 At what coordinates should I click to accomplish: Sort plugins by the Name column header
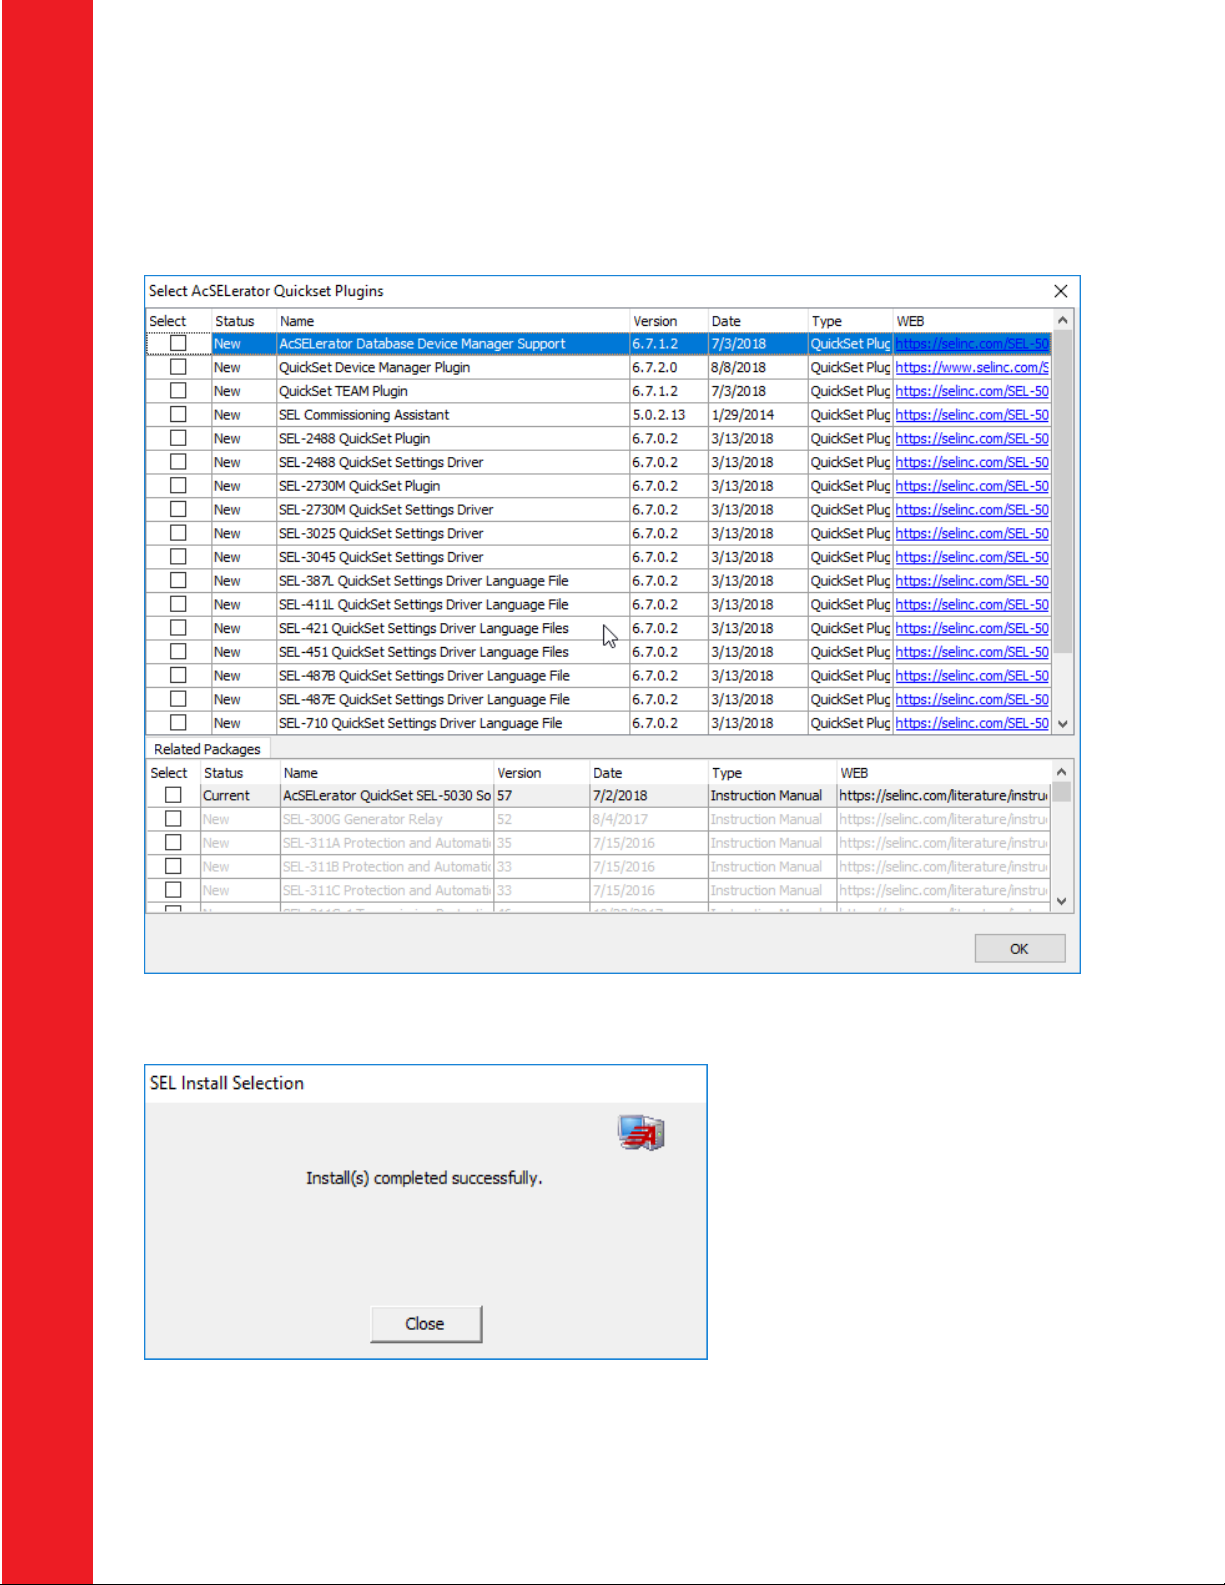(x=453, y=321)
